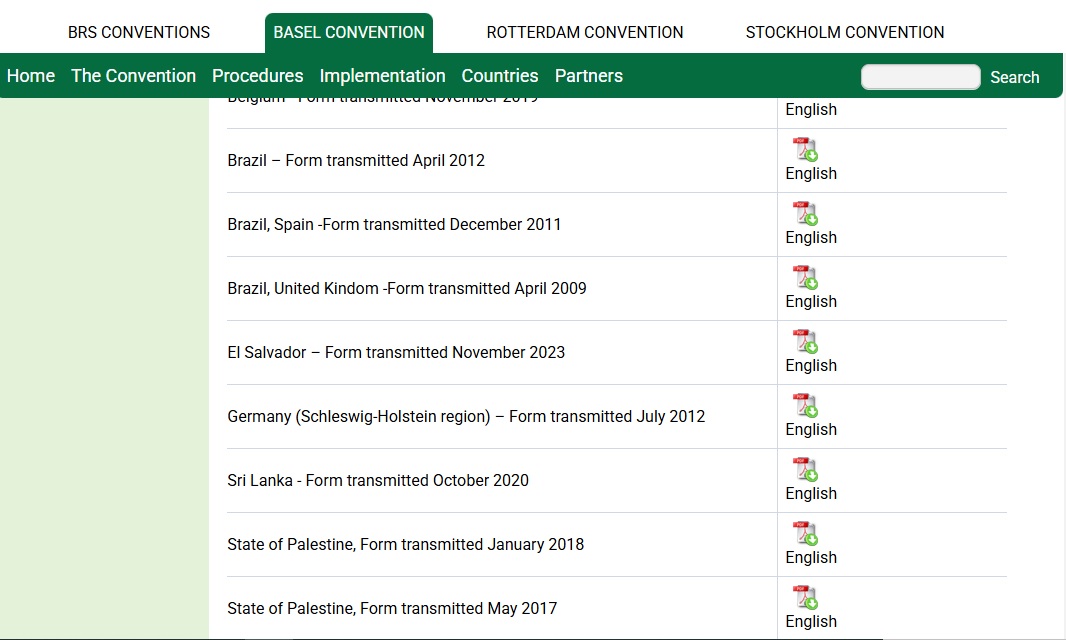Screen dimensions: 1066x640
Task: Open The Convention menu
Action: pos(133,76)
